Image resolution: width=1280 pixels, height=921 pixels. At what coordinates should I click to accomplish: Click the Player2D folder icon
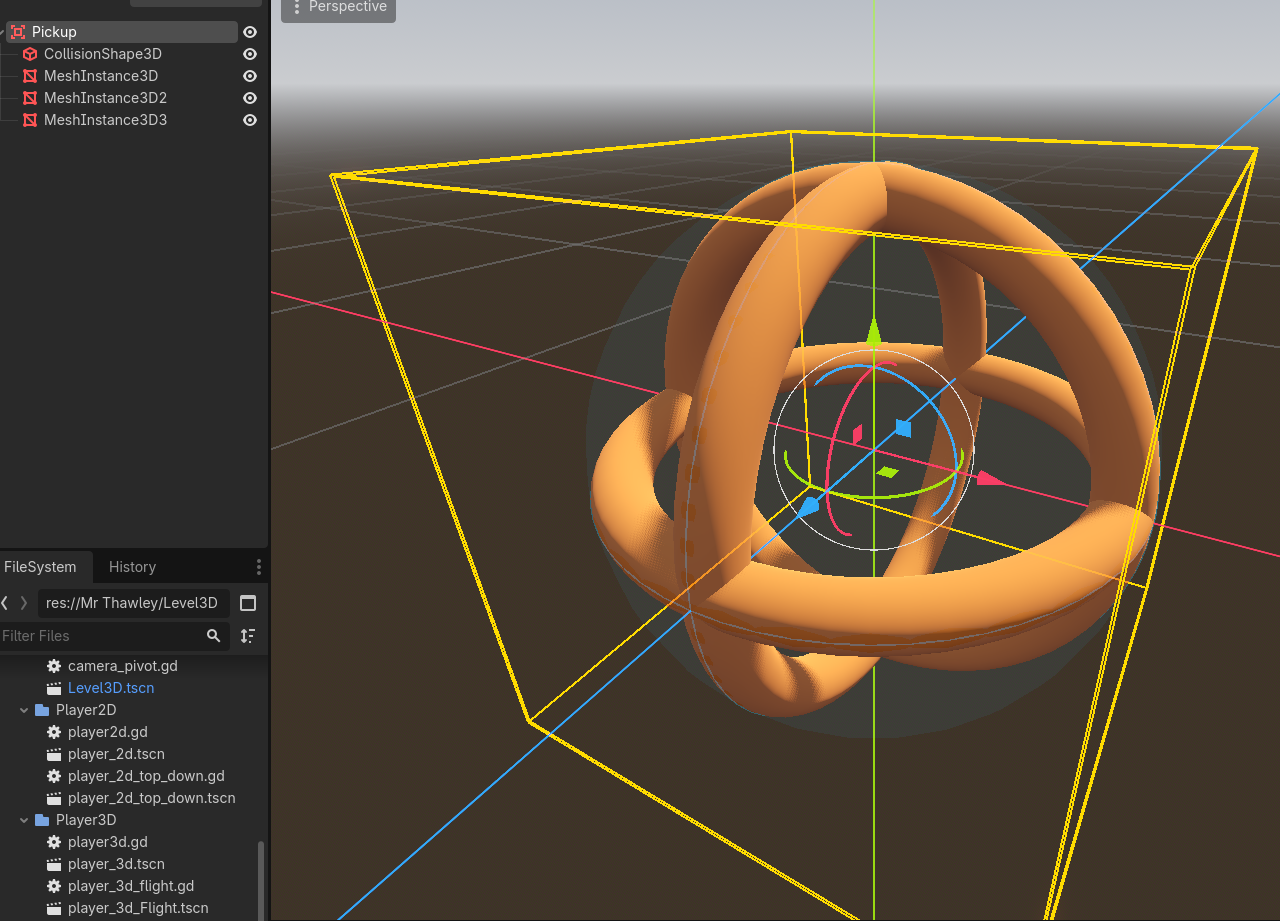pos(42,710)
